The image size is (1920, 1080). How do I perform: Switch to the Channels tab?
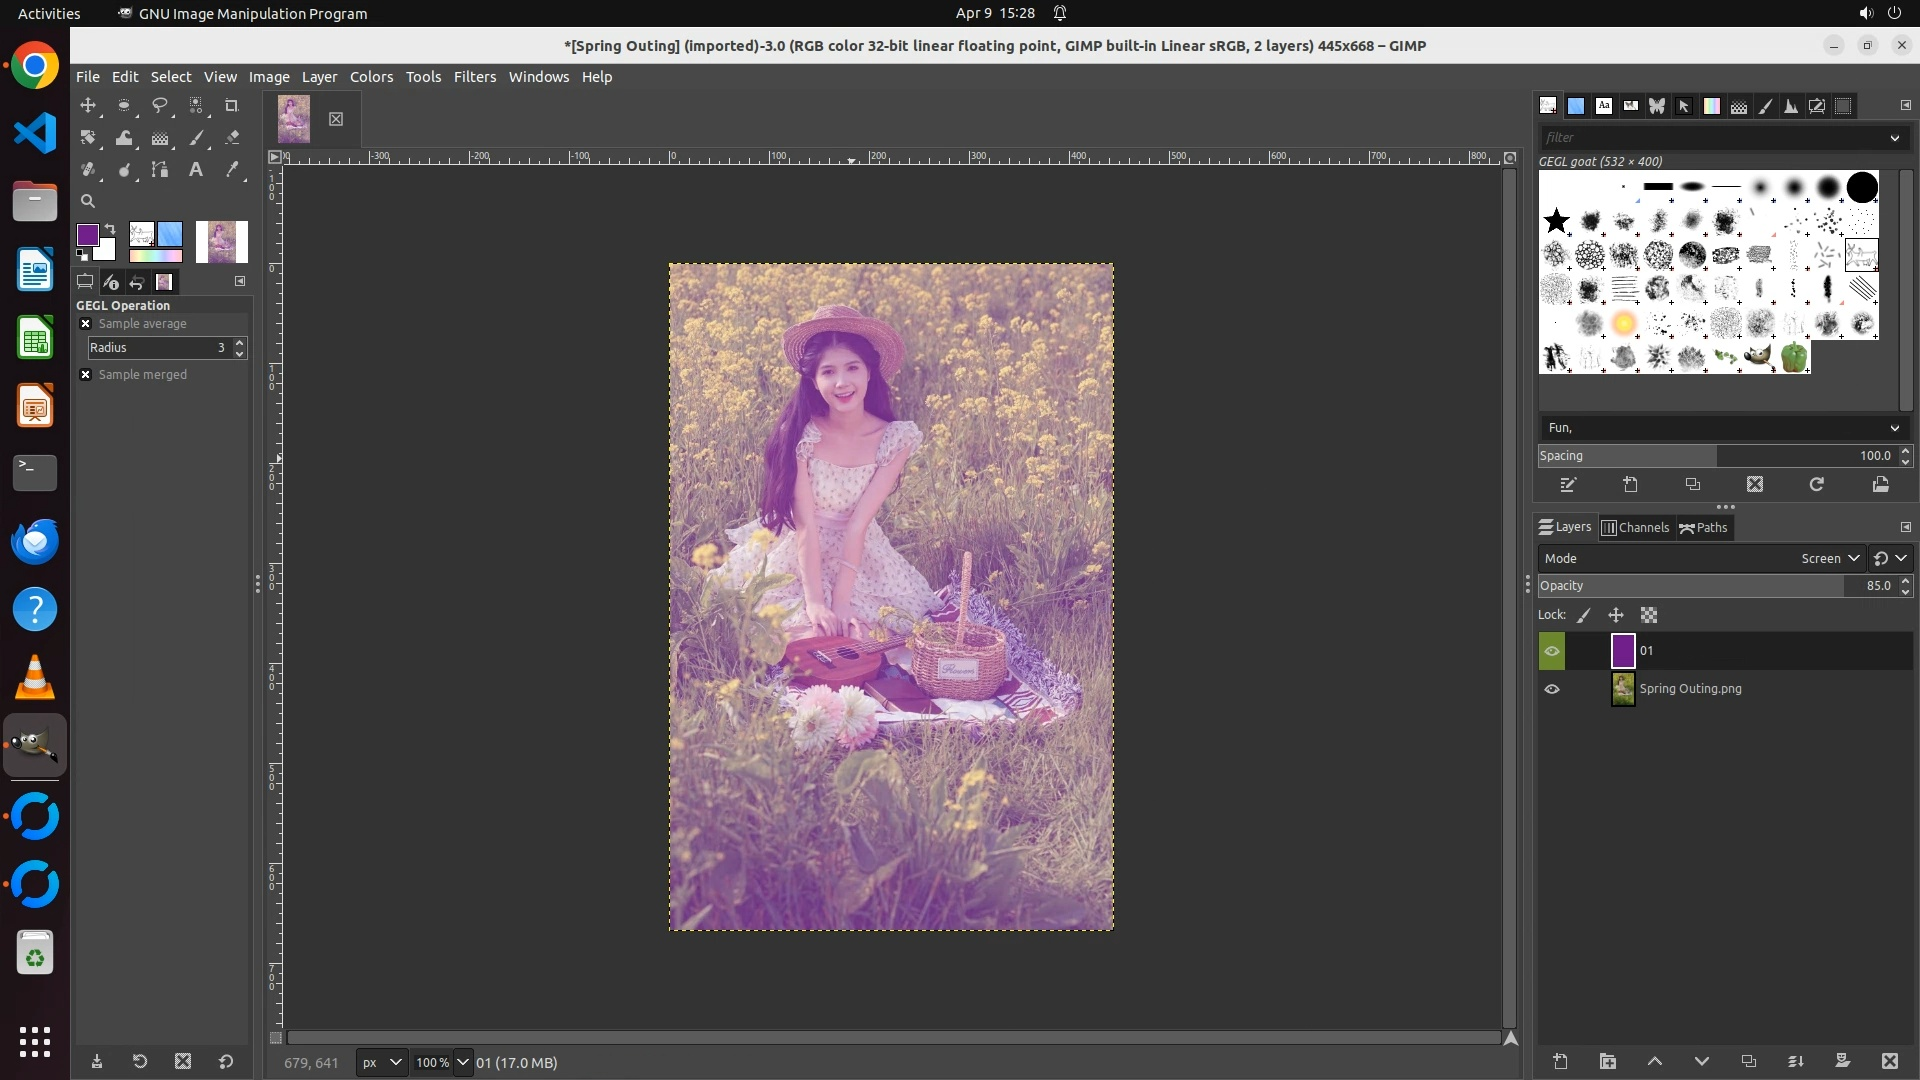tap(1635, 528)
